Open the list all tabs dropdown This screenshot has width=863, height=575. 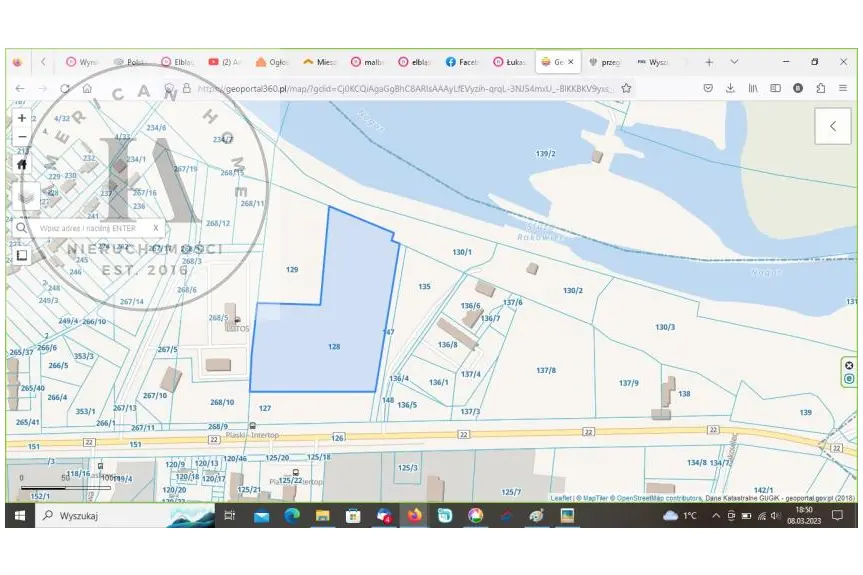(734, 62)
